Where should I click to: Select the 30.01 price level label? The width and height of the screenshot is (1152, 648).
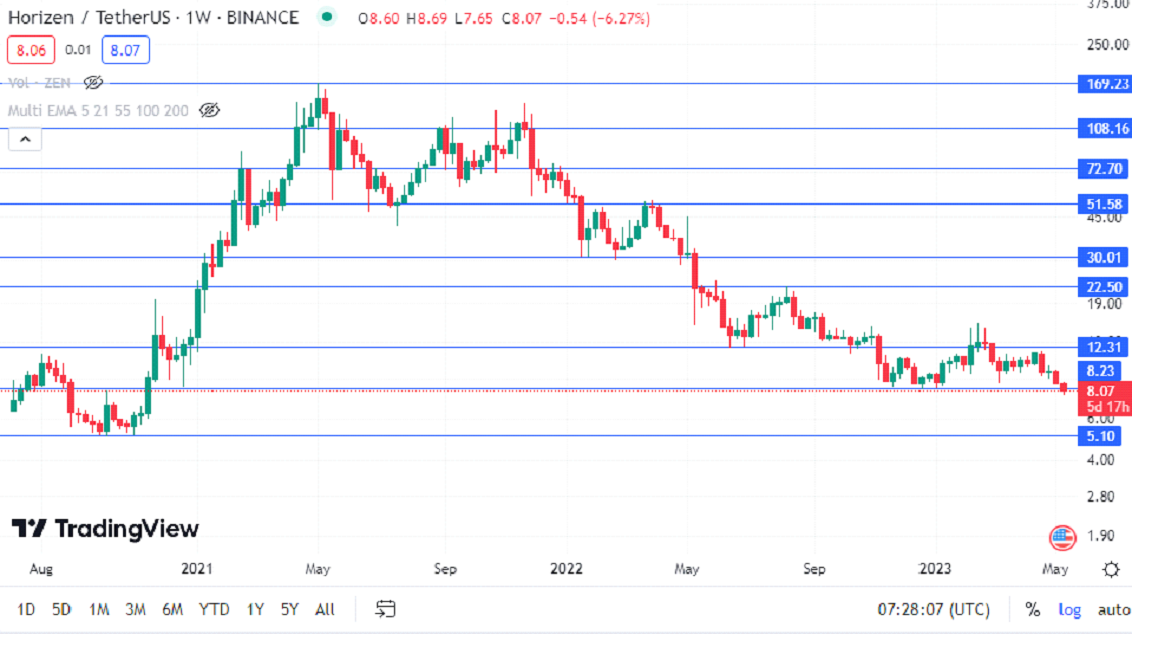[x=1103, y=257]
